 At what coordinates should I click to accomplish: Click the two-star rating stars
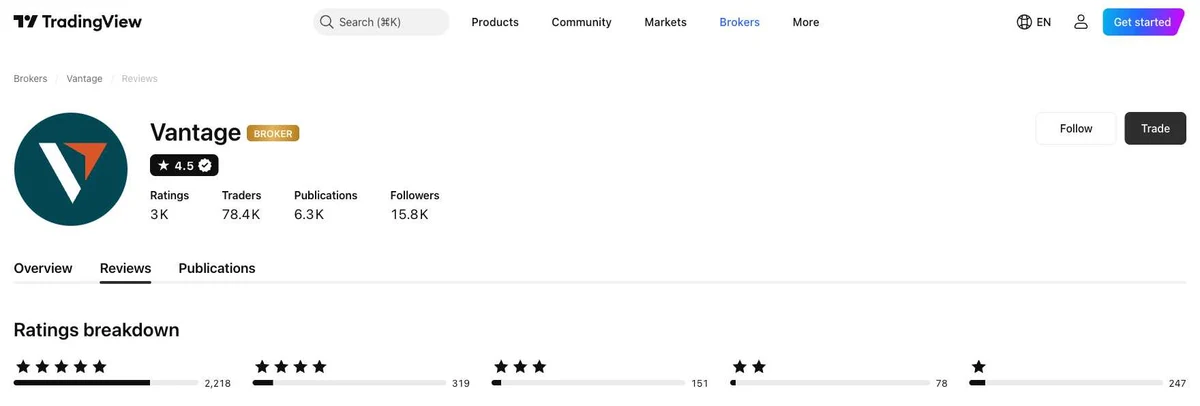pyautogui.click(x=749, y=367)
